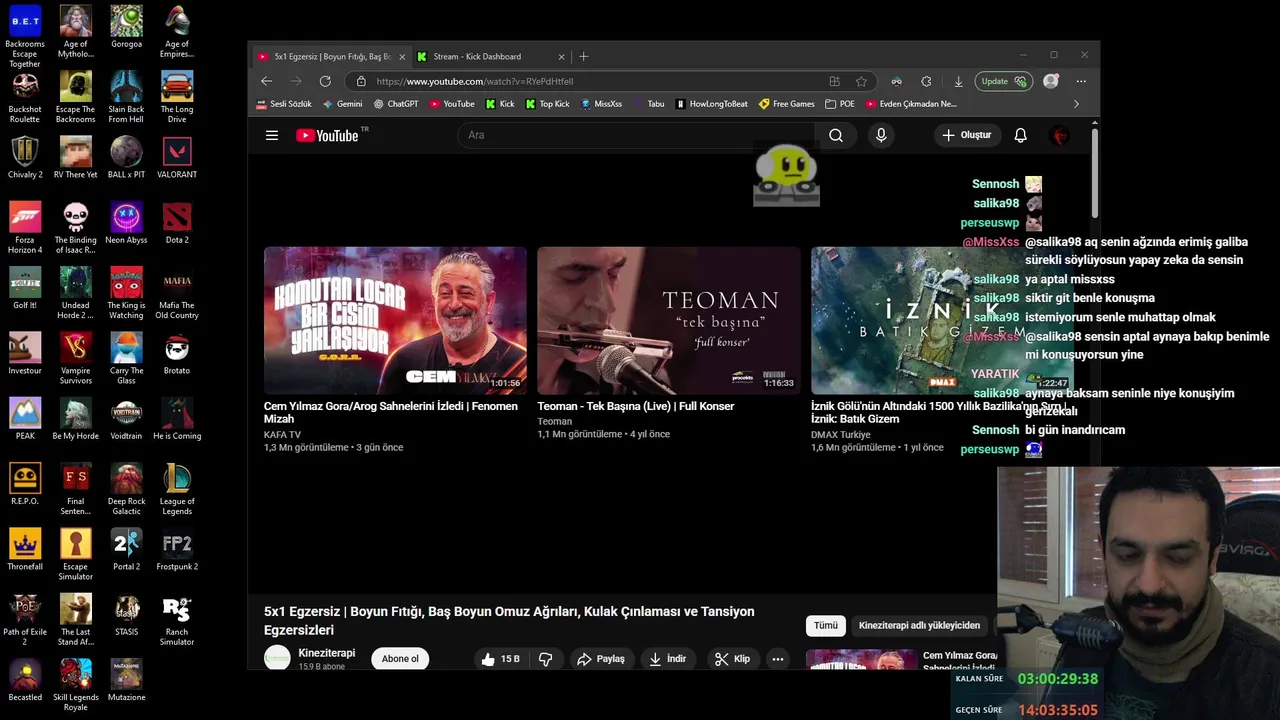Click Paylaş share button
Screen dimensions: 1280x720
point(601,659)
